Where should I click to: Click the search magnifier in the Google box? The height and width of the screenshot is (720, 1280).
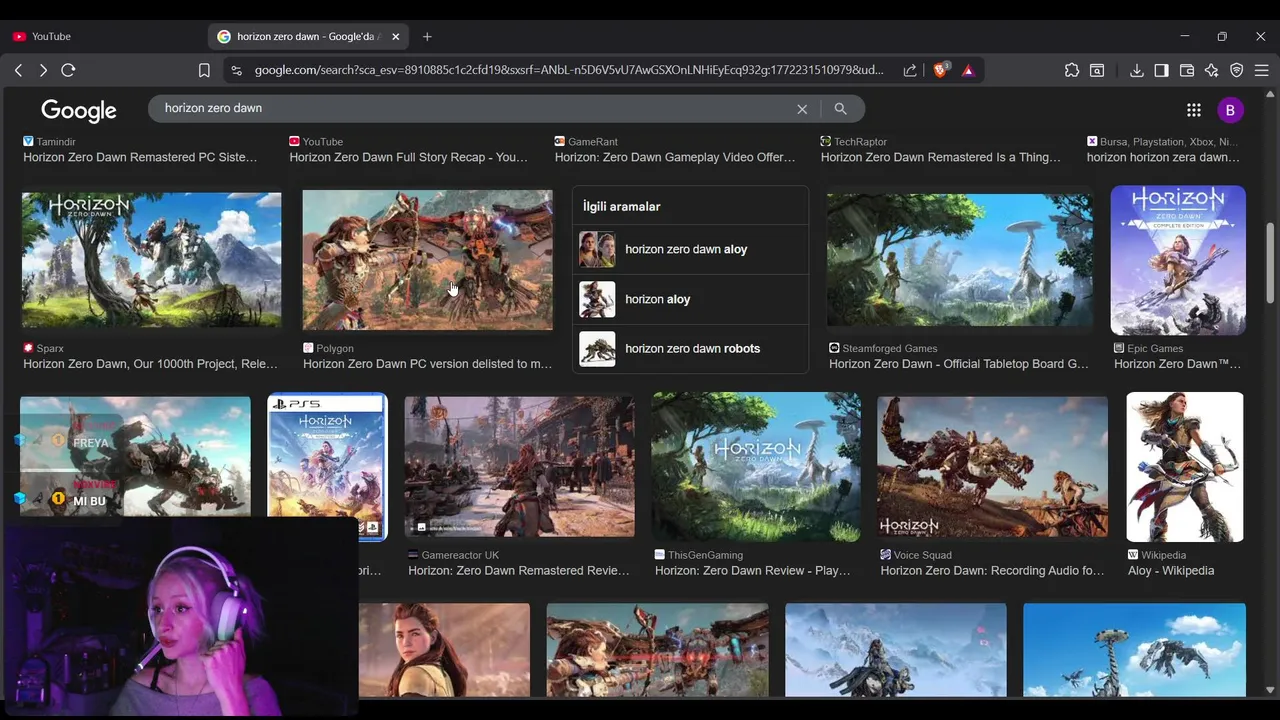(x=840, y=109)
